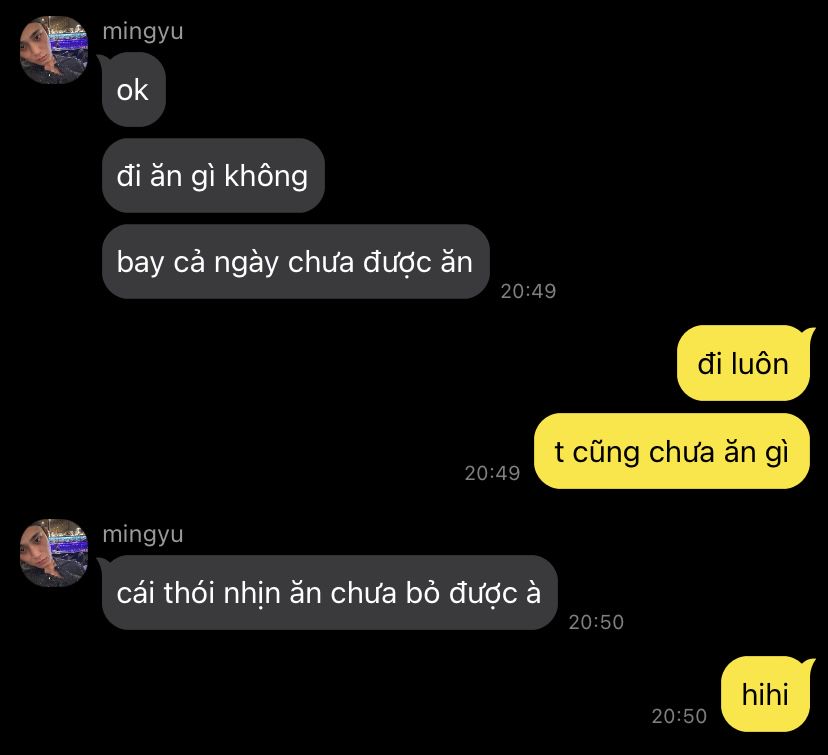Select the "đi ăn gì không" message
This screenshot has height=755, width=828.
[213, 176]
